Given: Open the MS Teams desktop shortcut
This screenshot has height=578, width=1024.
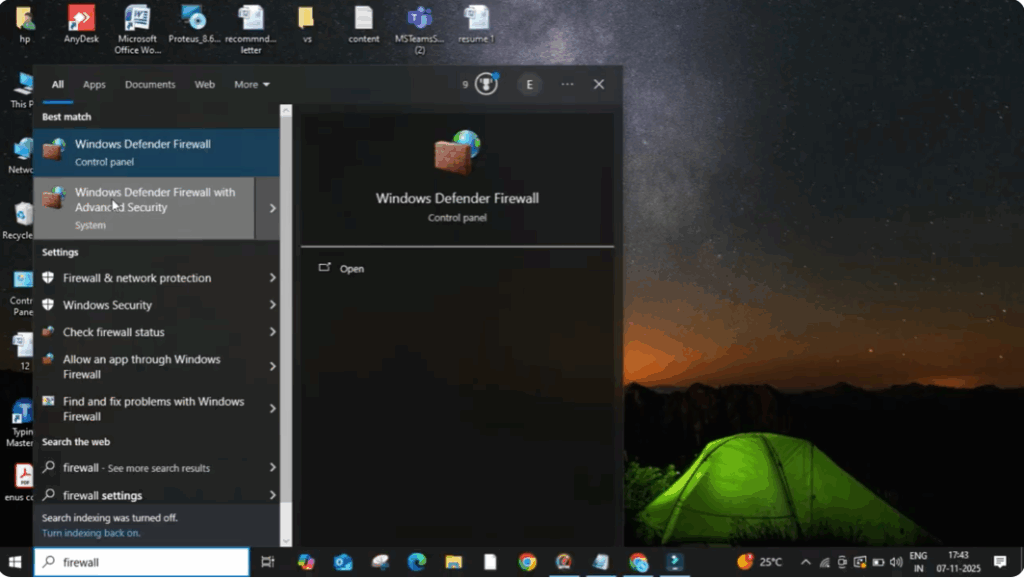Looking at the screenshot, I should [x=419, y=22].
